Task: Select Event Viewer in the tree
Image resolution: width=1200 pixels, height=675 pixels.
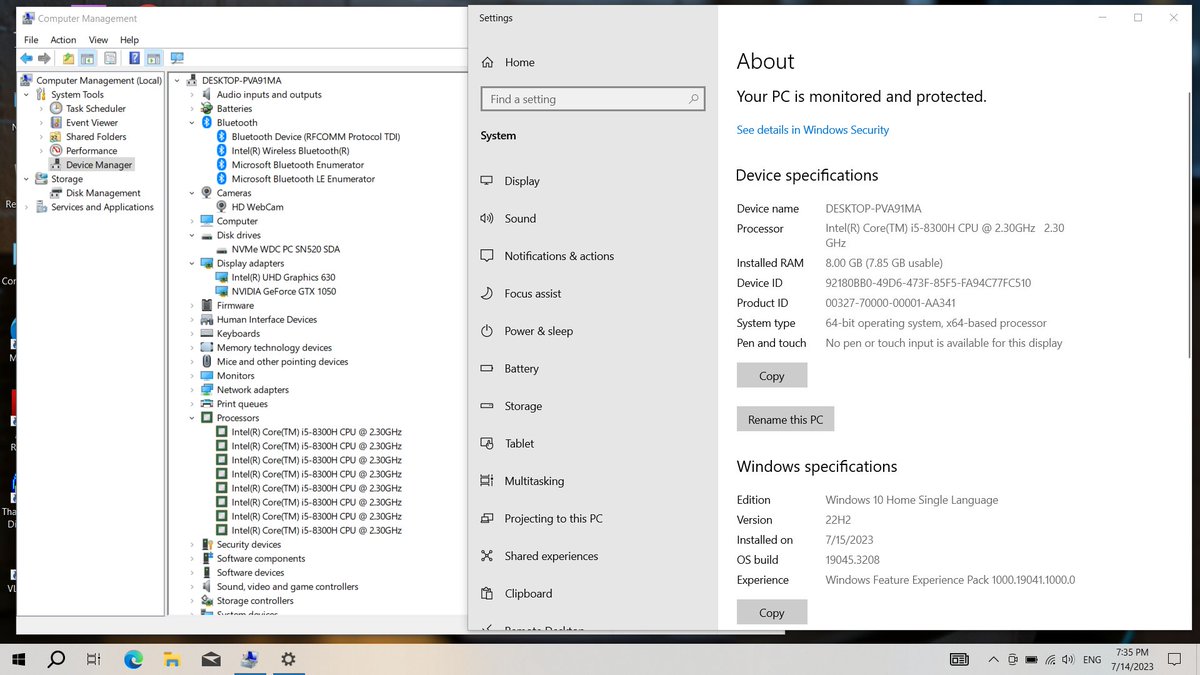Action: 92,123
